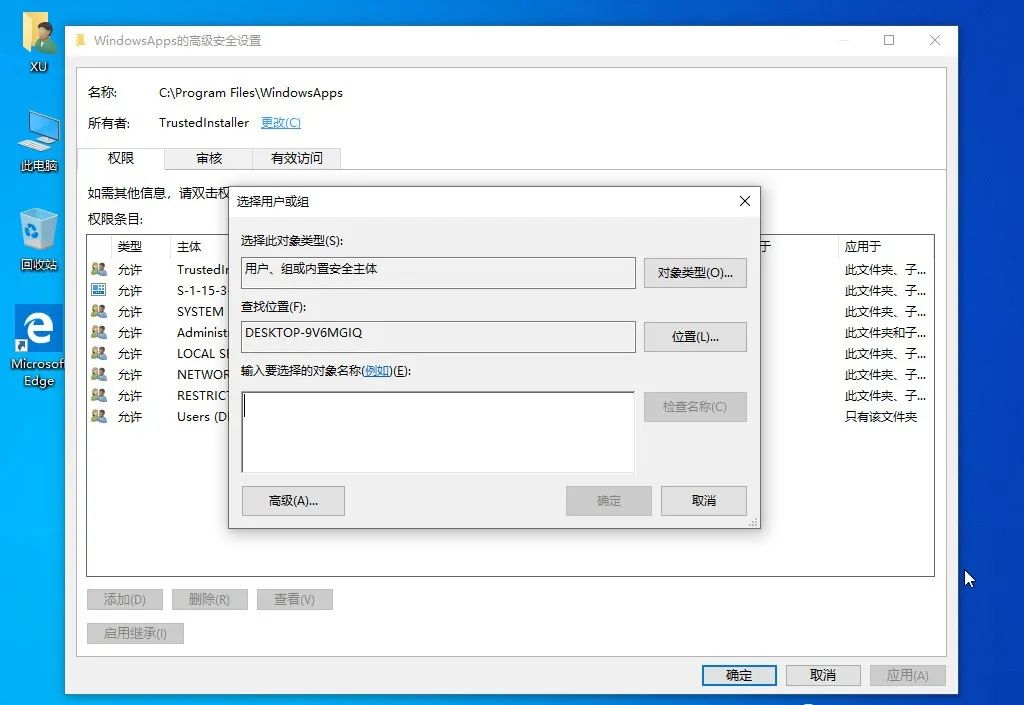
Task: Click the 应用(A) button
Action: click(x=907, y=675)
